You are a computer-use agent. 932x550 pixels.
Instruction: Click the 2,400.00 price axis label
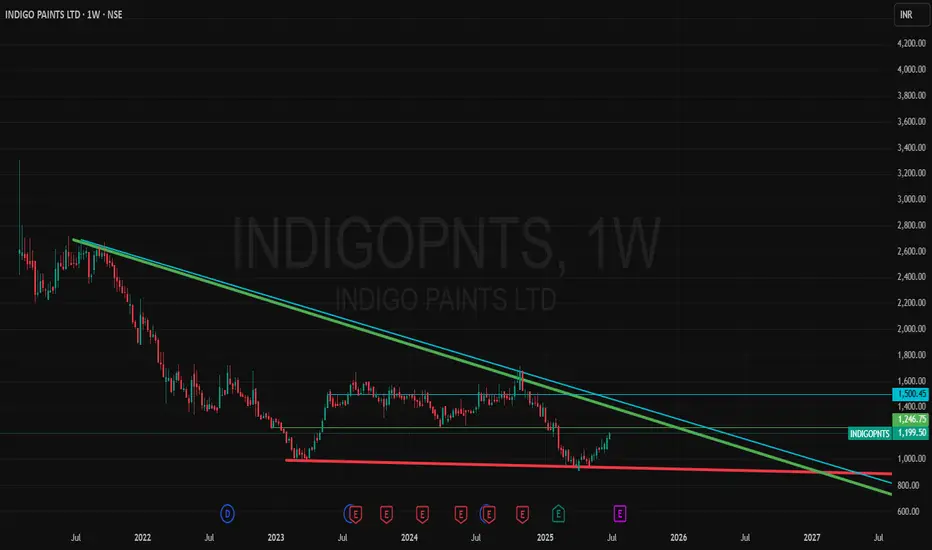911,277
